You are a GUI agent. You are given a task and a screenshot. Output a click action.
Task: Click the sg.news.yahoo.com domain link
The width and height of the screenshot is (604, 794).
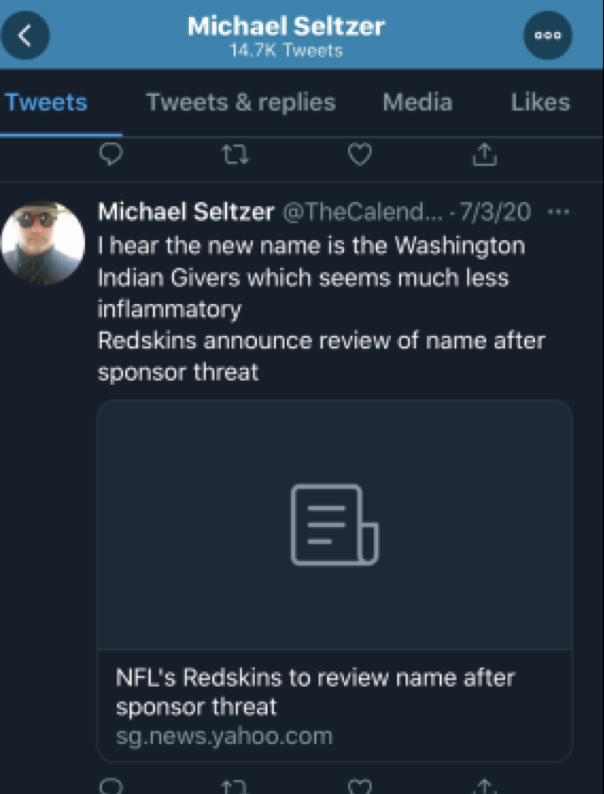(224, 737)
